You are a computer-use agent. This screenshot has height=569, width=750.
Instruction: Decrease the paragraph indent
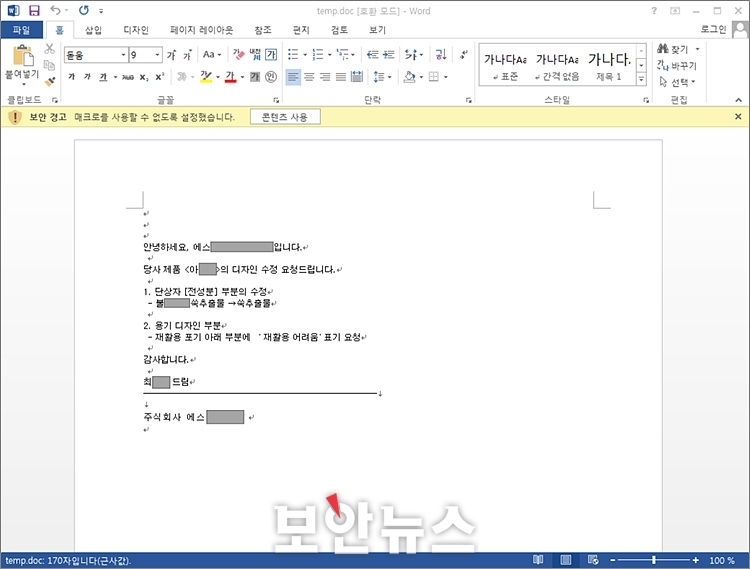(373, 55)
